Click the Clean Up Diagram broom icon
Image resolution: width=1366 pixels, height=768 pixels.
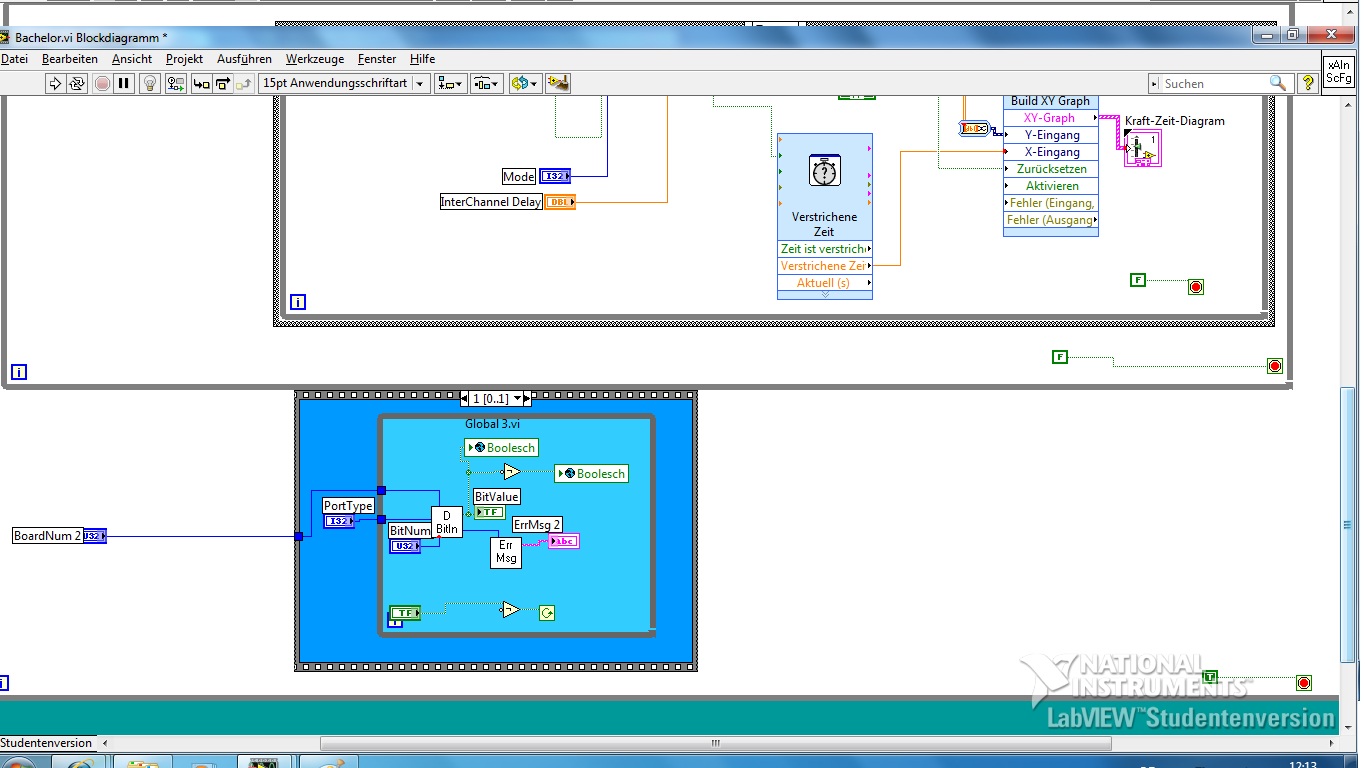click(x=558, y=83)
